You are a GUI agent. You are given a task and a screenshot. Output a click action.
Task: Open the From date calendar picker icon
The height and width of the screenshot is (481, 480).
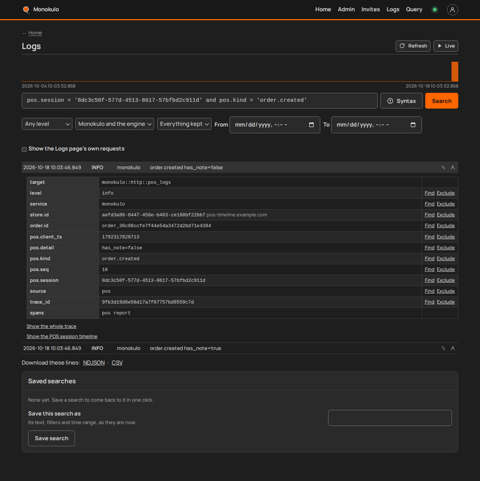[x=311, y=125]
